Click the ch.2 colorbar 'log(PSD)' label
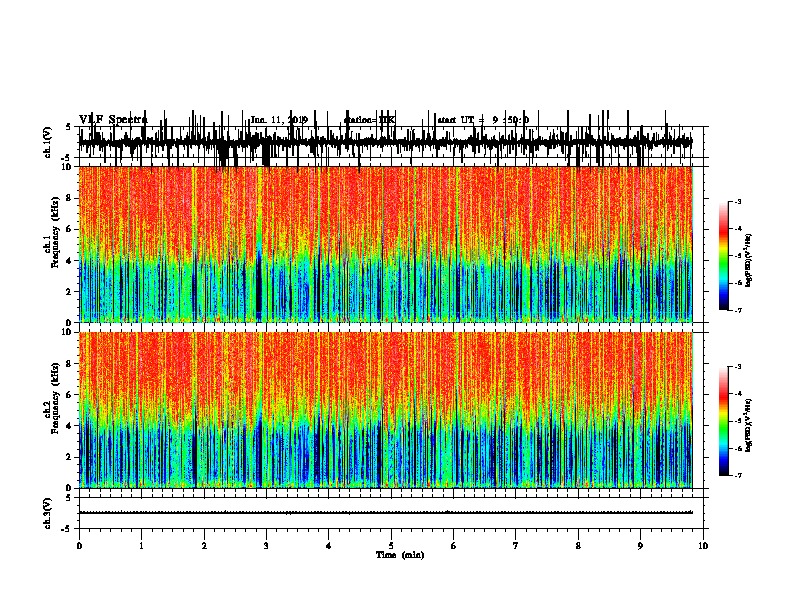This screenshot has width=792, height=612. tap(748, 425)
